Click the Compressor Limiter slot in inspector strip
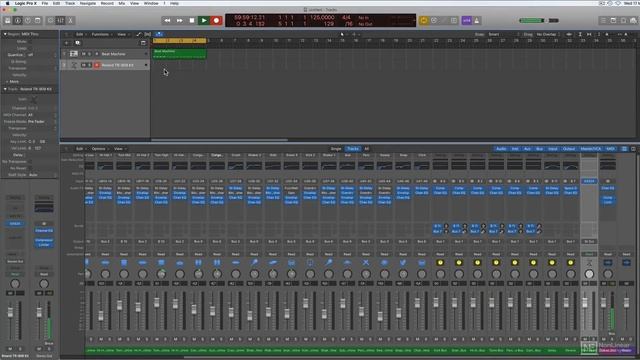Image resolution: width=640 pixels, height=360 pixels. [44, 242]
